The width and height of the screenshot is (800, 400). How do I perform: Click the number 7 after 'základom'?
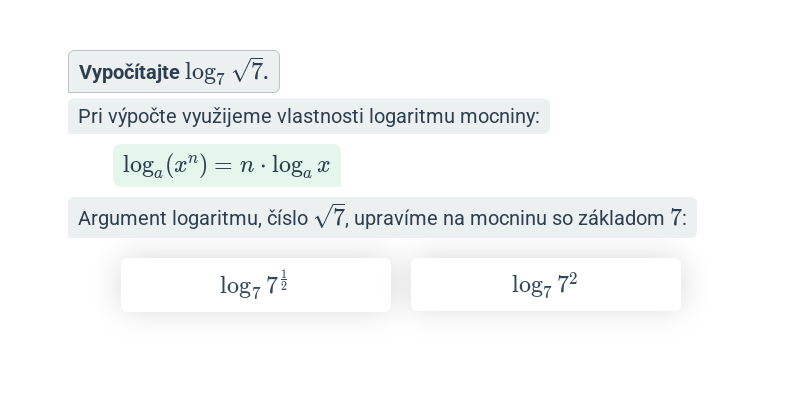pyautogui.click(x=675, y=218)
